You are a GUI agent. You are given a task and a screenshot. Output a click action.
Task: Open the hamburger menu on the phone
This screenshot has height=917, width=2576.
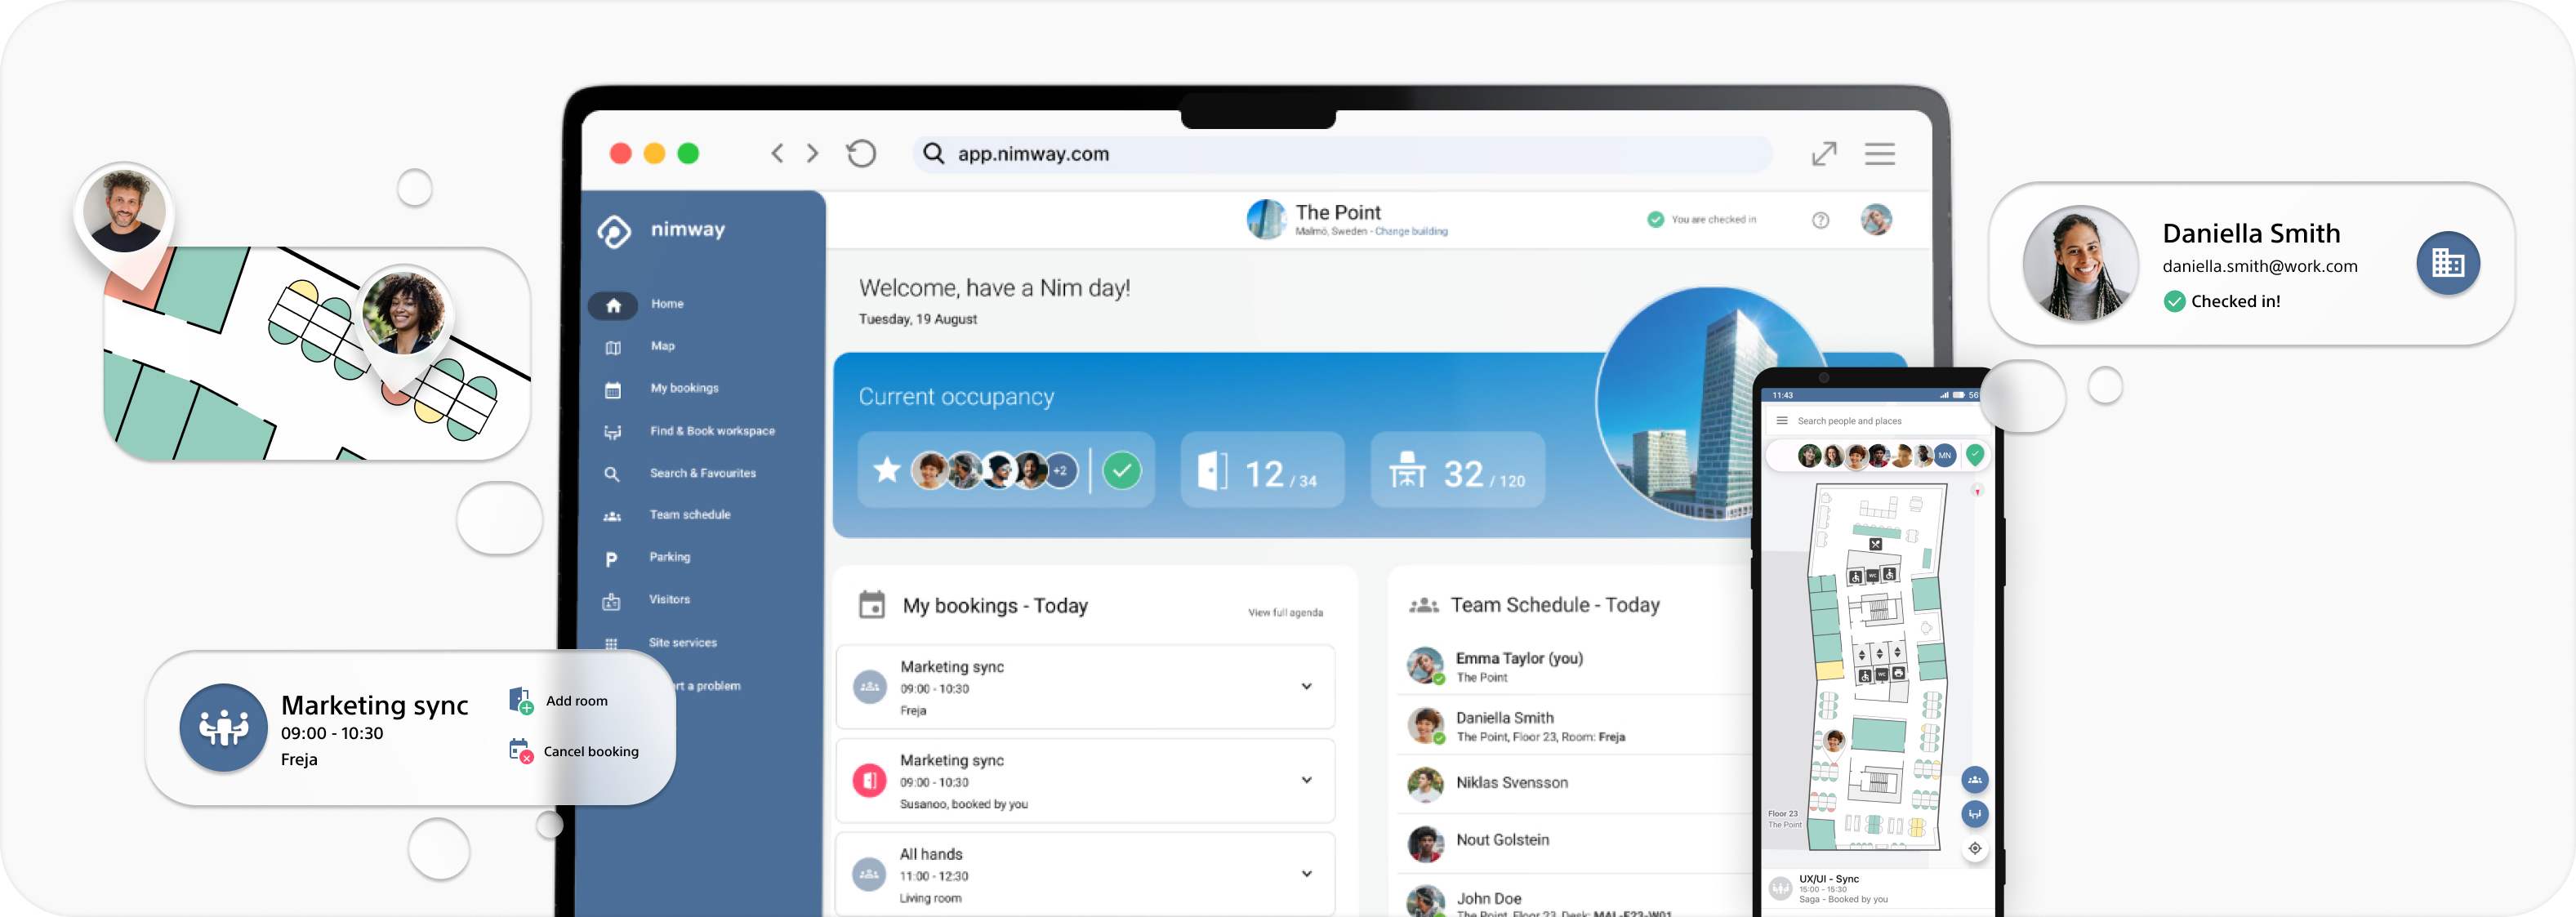[1781, 421]
